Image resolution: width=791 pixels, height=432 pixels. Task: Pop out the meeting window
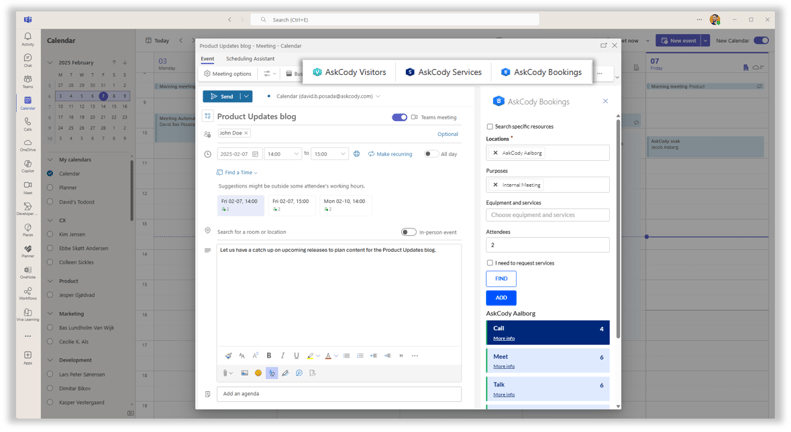point(603,45)
